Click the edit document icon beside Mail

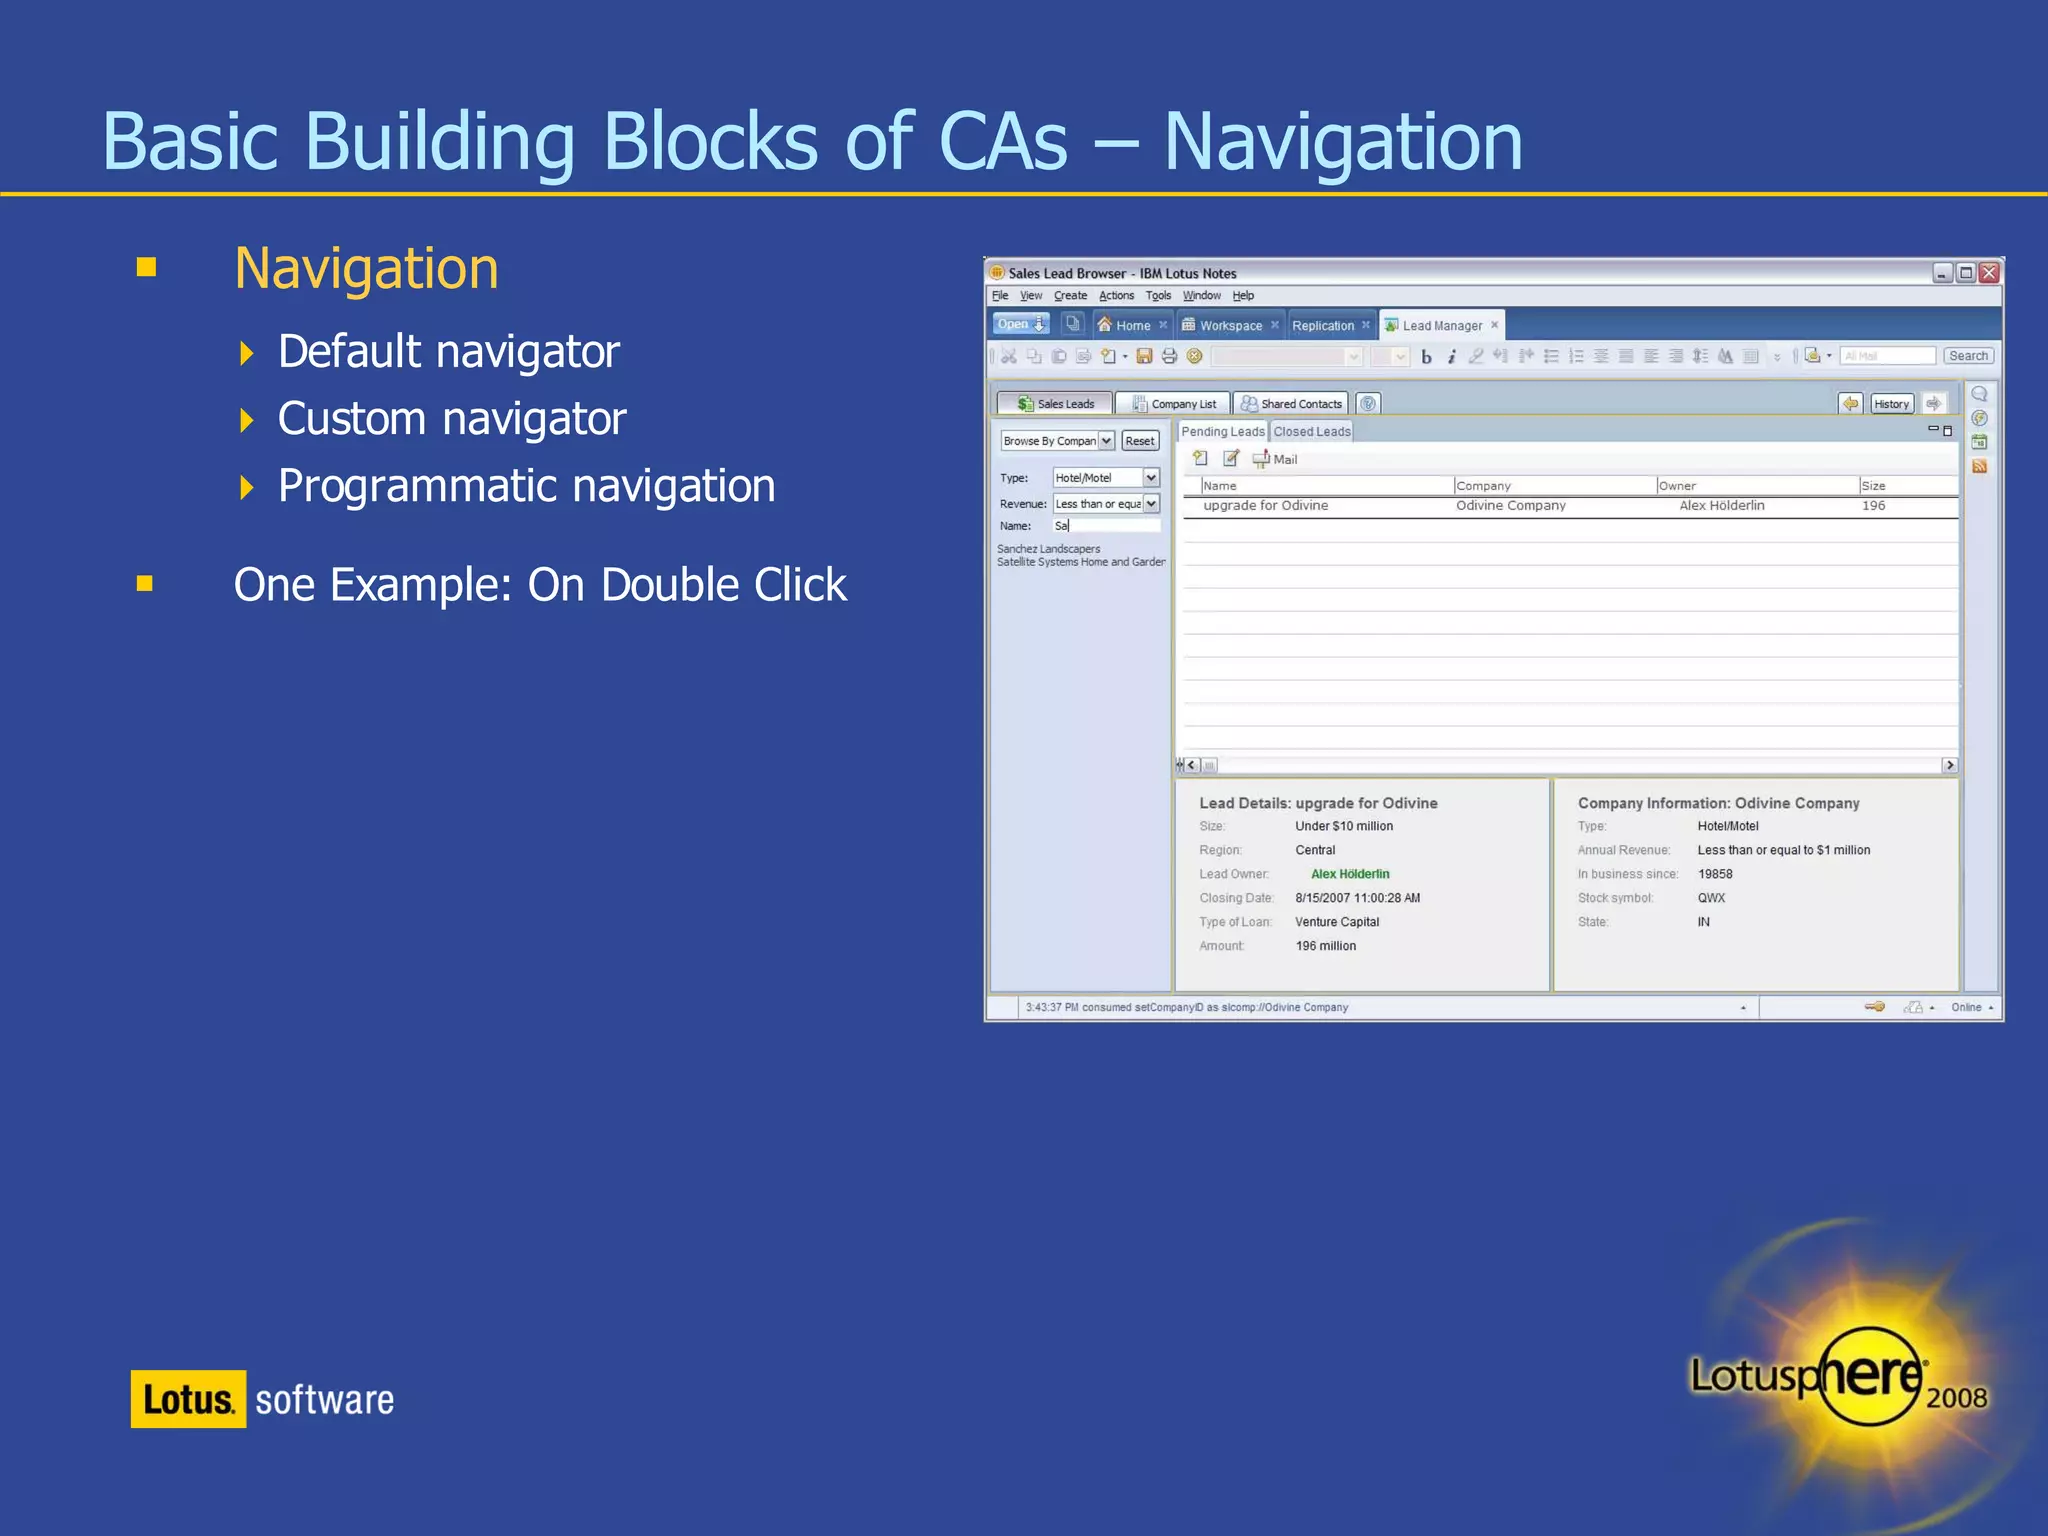[x=1231, y=459]
